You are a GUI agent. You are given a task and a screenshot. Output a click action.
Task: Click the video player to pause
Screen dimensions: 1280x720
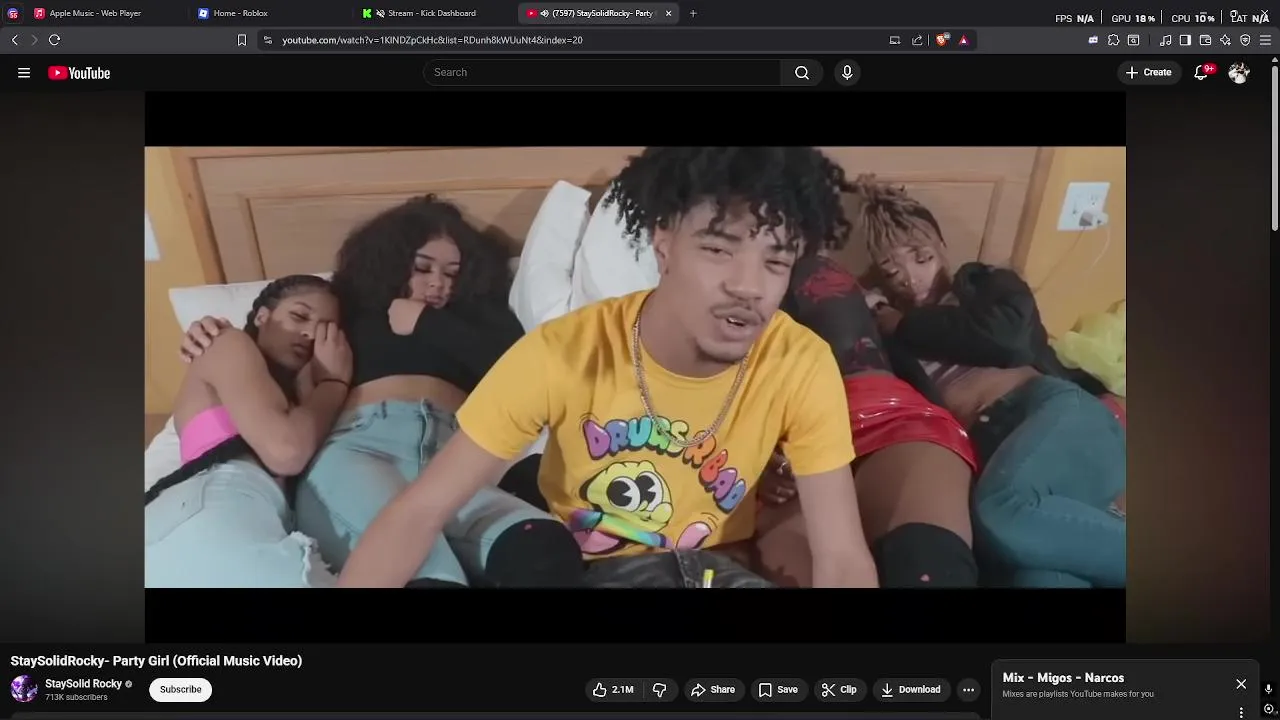[635, 367]
